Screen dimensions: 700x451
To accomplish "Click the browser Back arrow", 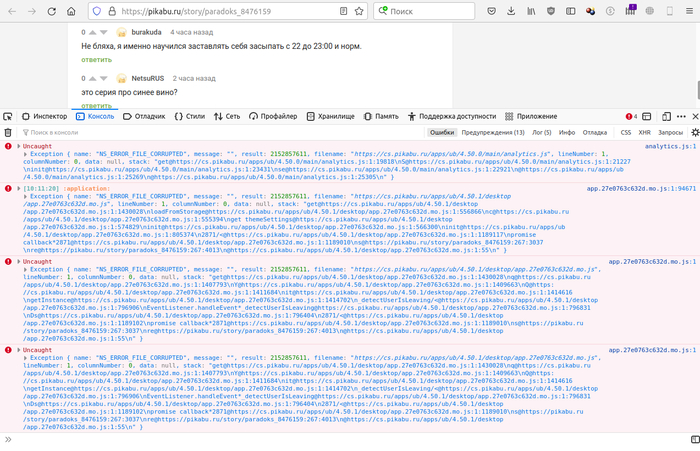I will [x=12, y=11].
